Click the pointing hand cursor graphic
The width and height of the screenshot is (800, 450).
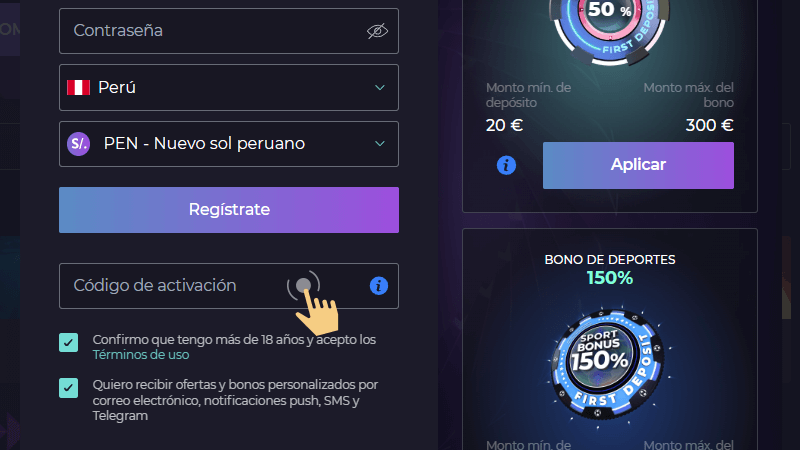click(x=312, y=305)
